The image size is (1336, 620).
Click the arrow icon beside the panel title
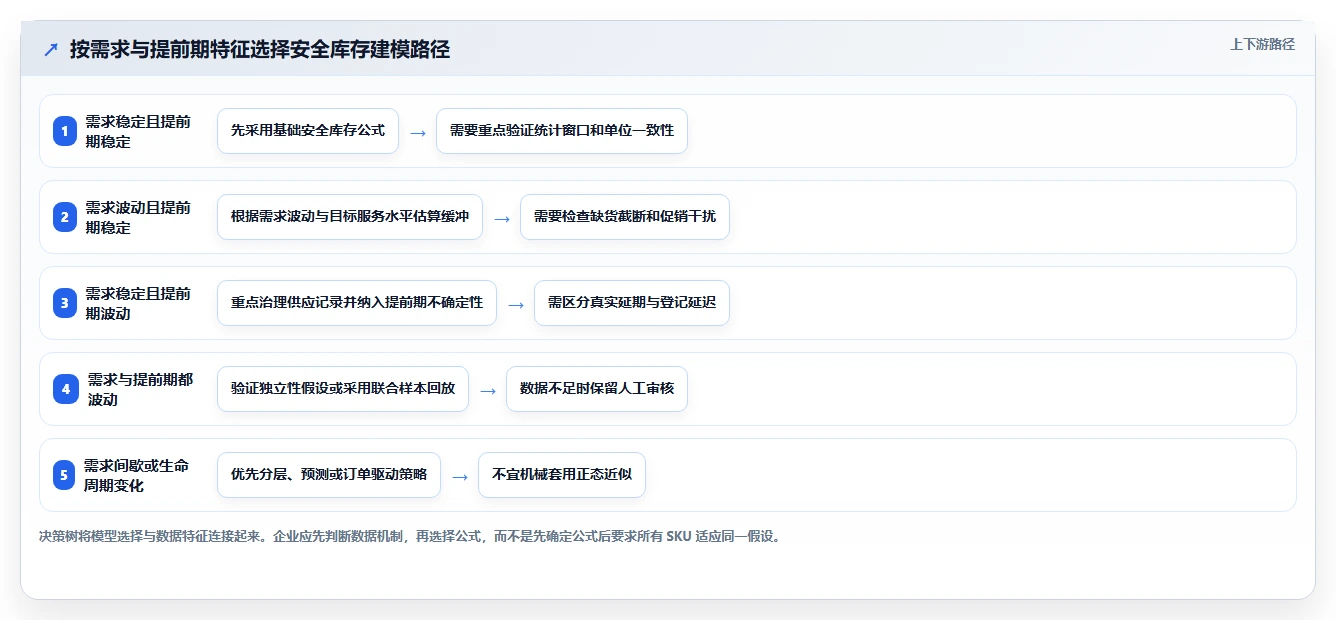click(51, 50)
